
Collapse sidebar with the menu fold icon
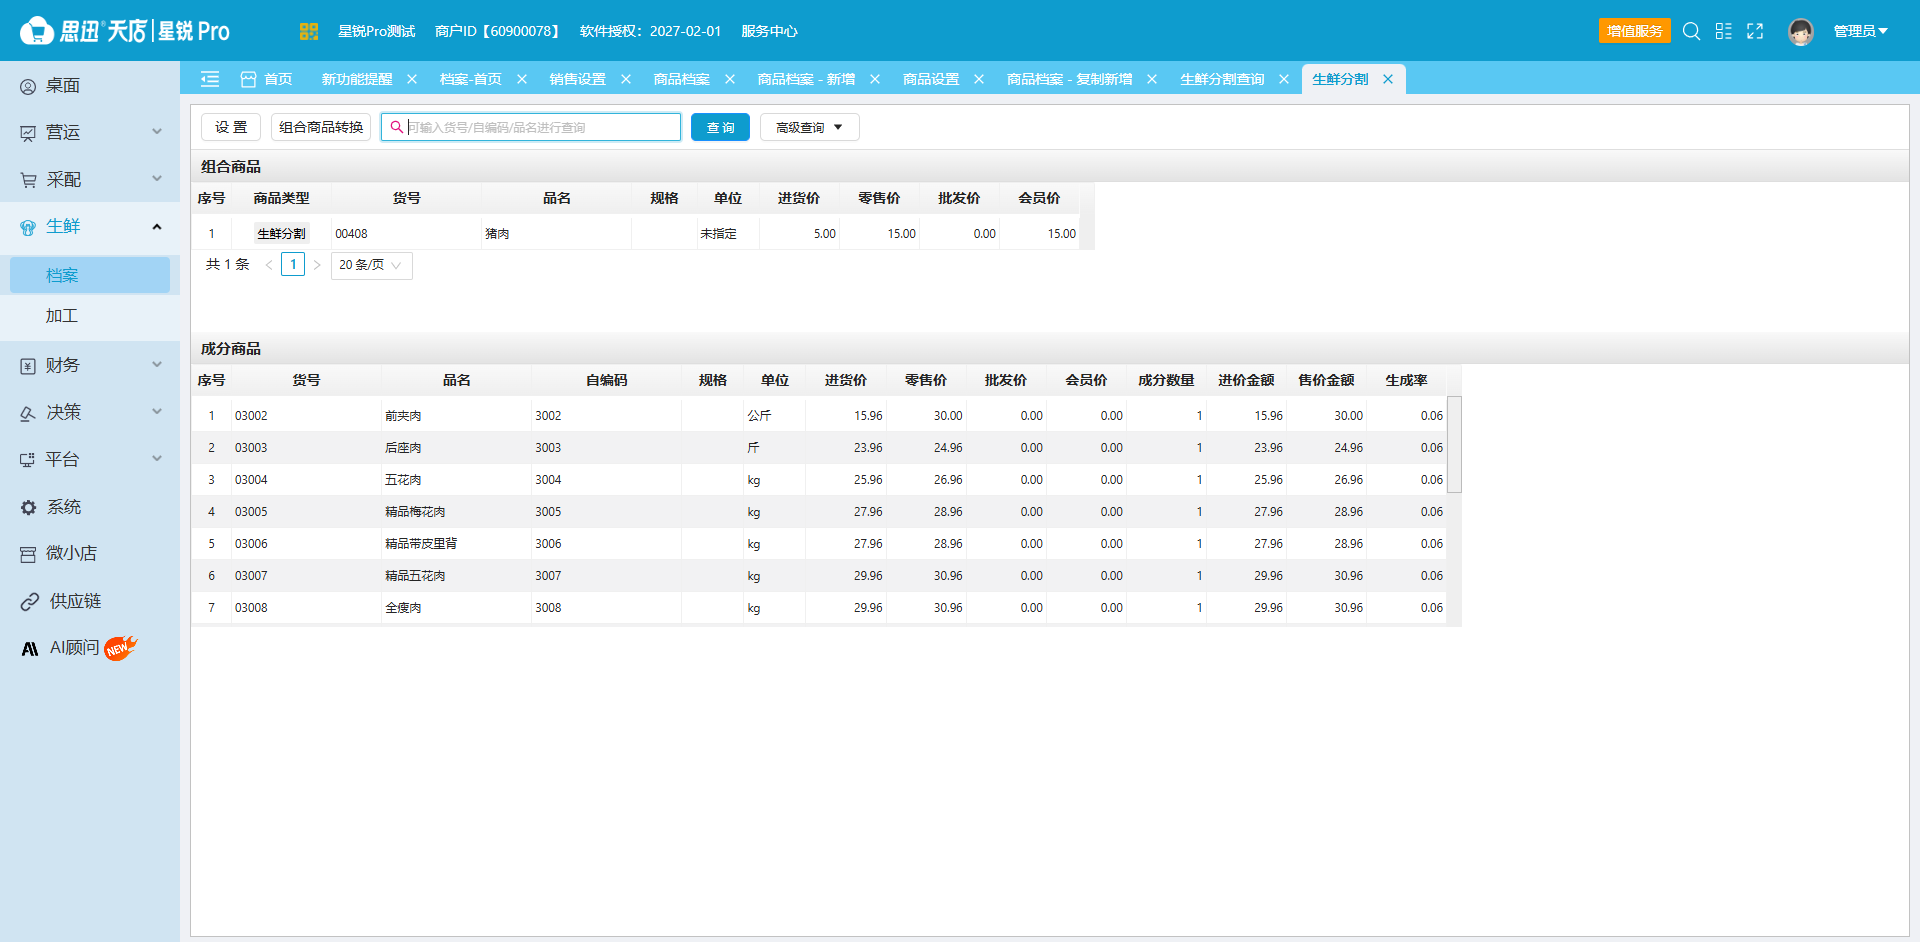(x=210, y=79)
